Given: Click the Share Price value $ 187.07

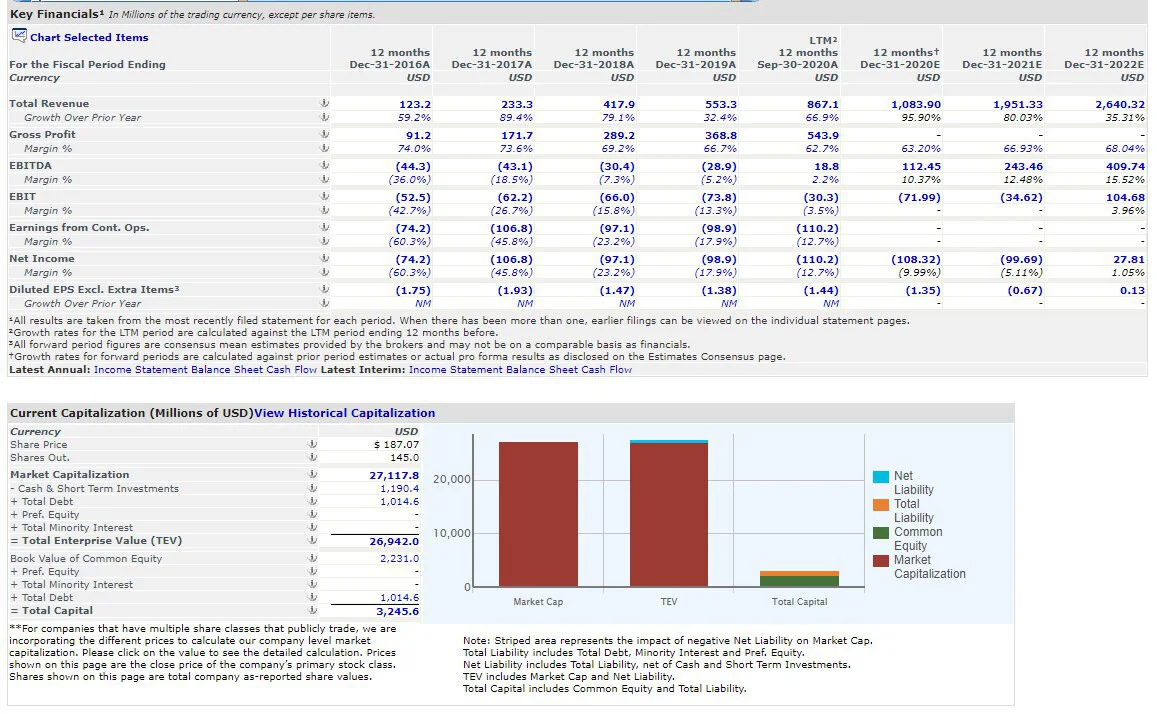Looking at the screenshot, I should coord(396,444).
